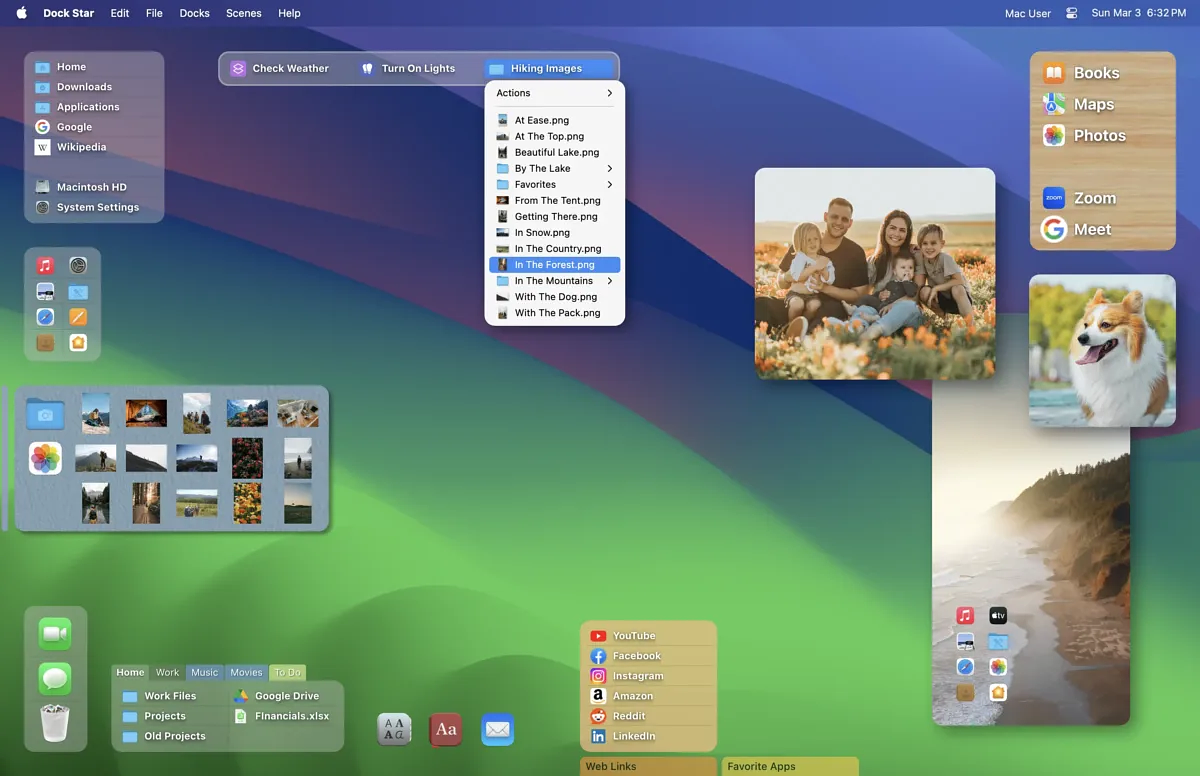This screenshot has height=776, width=1200.
Task: Launch the Font Book app icon
Action: 394,729
